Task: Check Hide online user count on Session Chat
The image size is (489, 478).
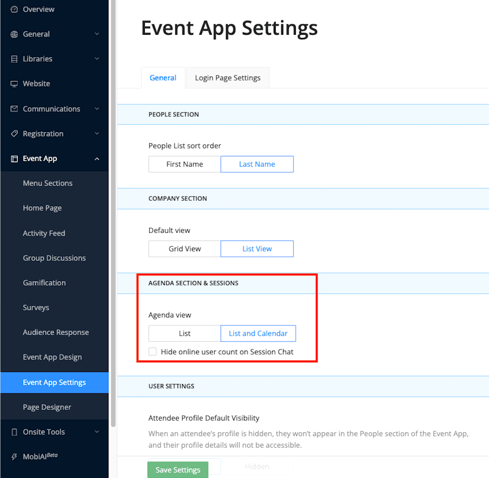Action: coord(153,352)
